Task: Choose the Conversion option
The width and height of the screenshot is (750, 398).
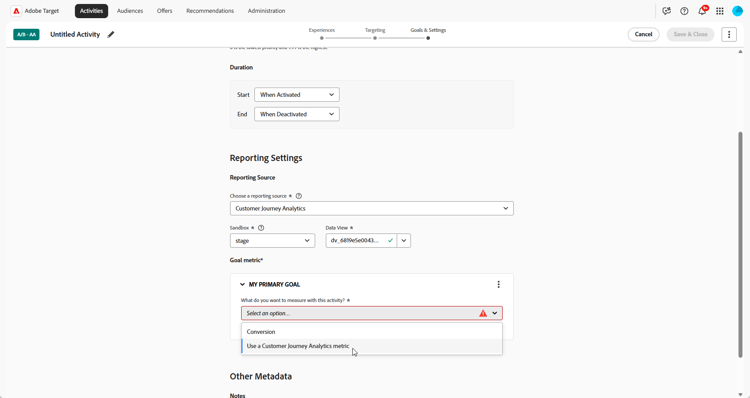Action: click(x=372, y=332)
